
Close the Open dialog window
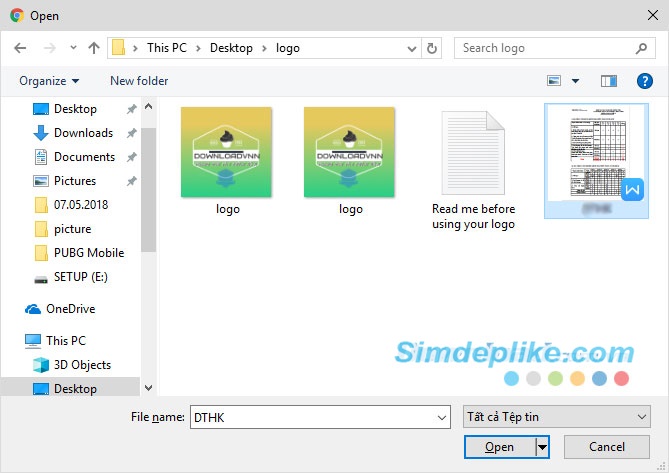[x=652, y=15]
